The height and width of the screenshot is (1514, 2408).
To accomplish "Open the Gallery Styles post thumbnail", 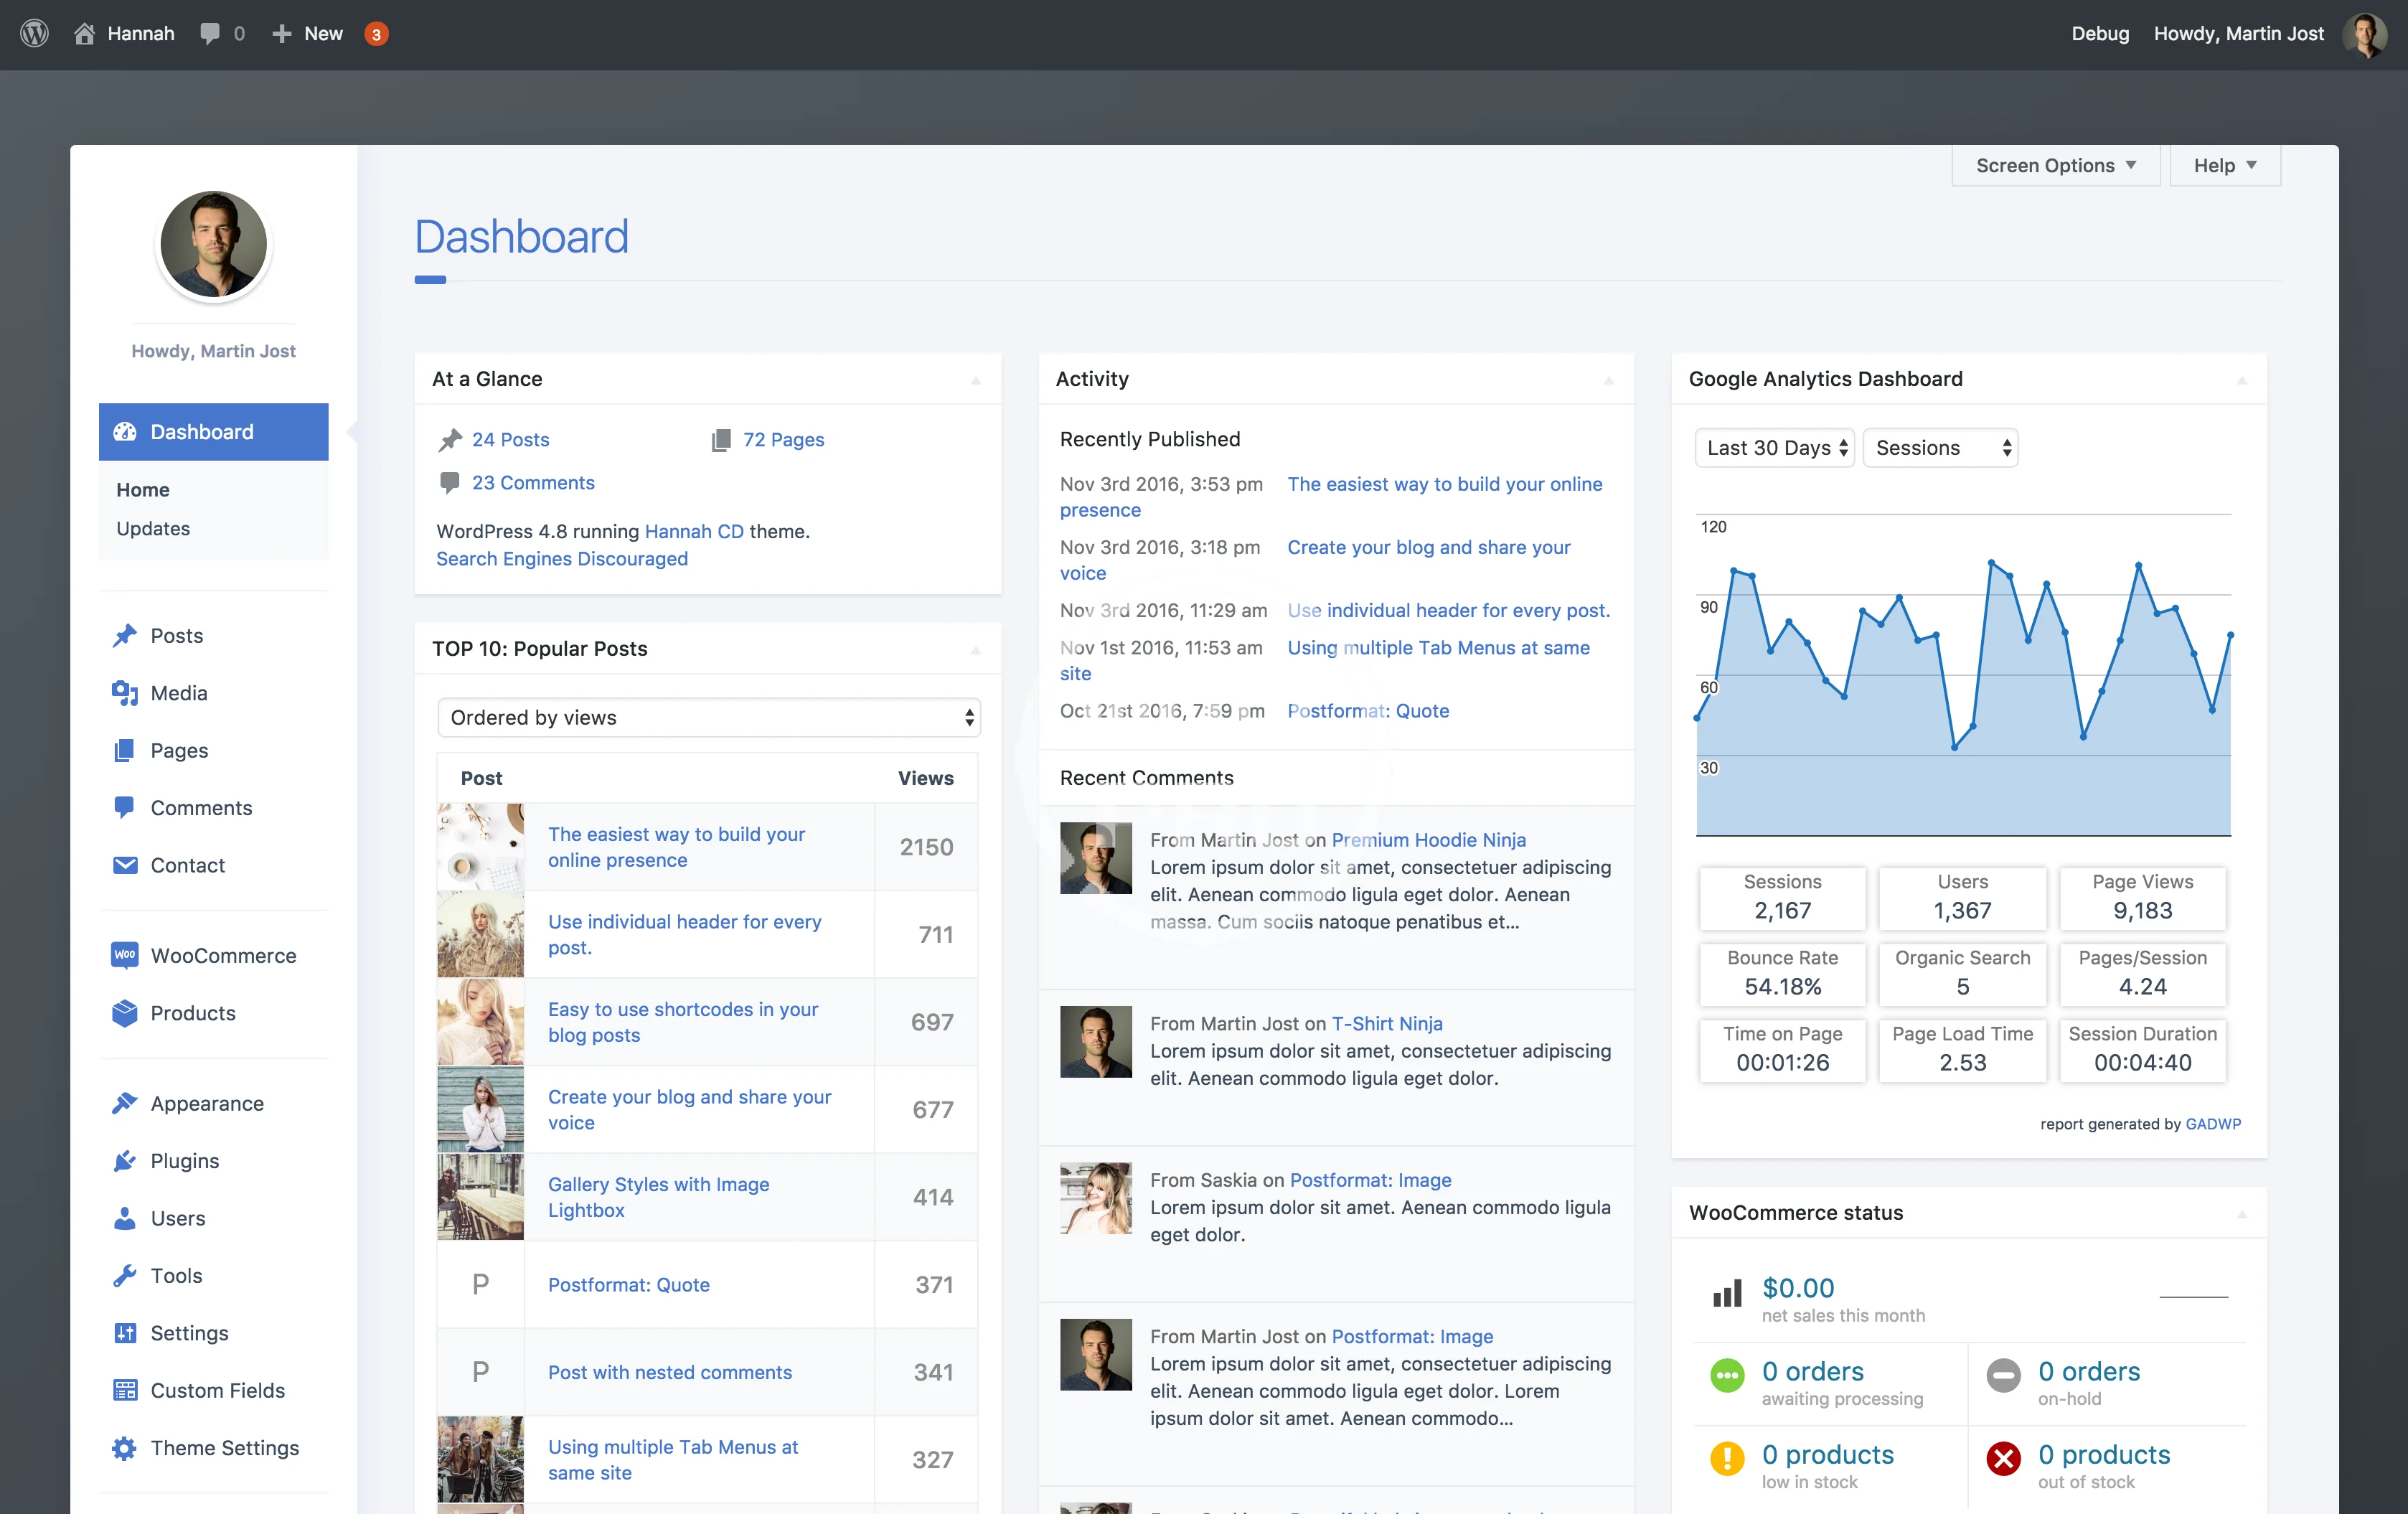I will coord(480,1197).
